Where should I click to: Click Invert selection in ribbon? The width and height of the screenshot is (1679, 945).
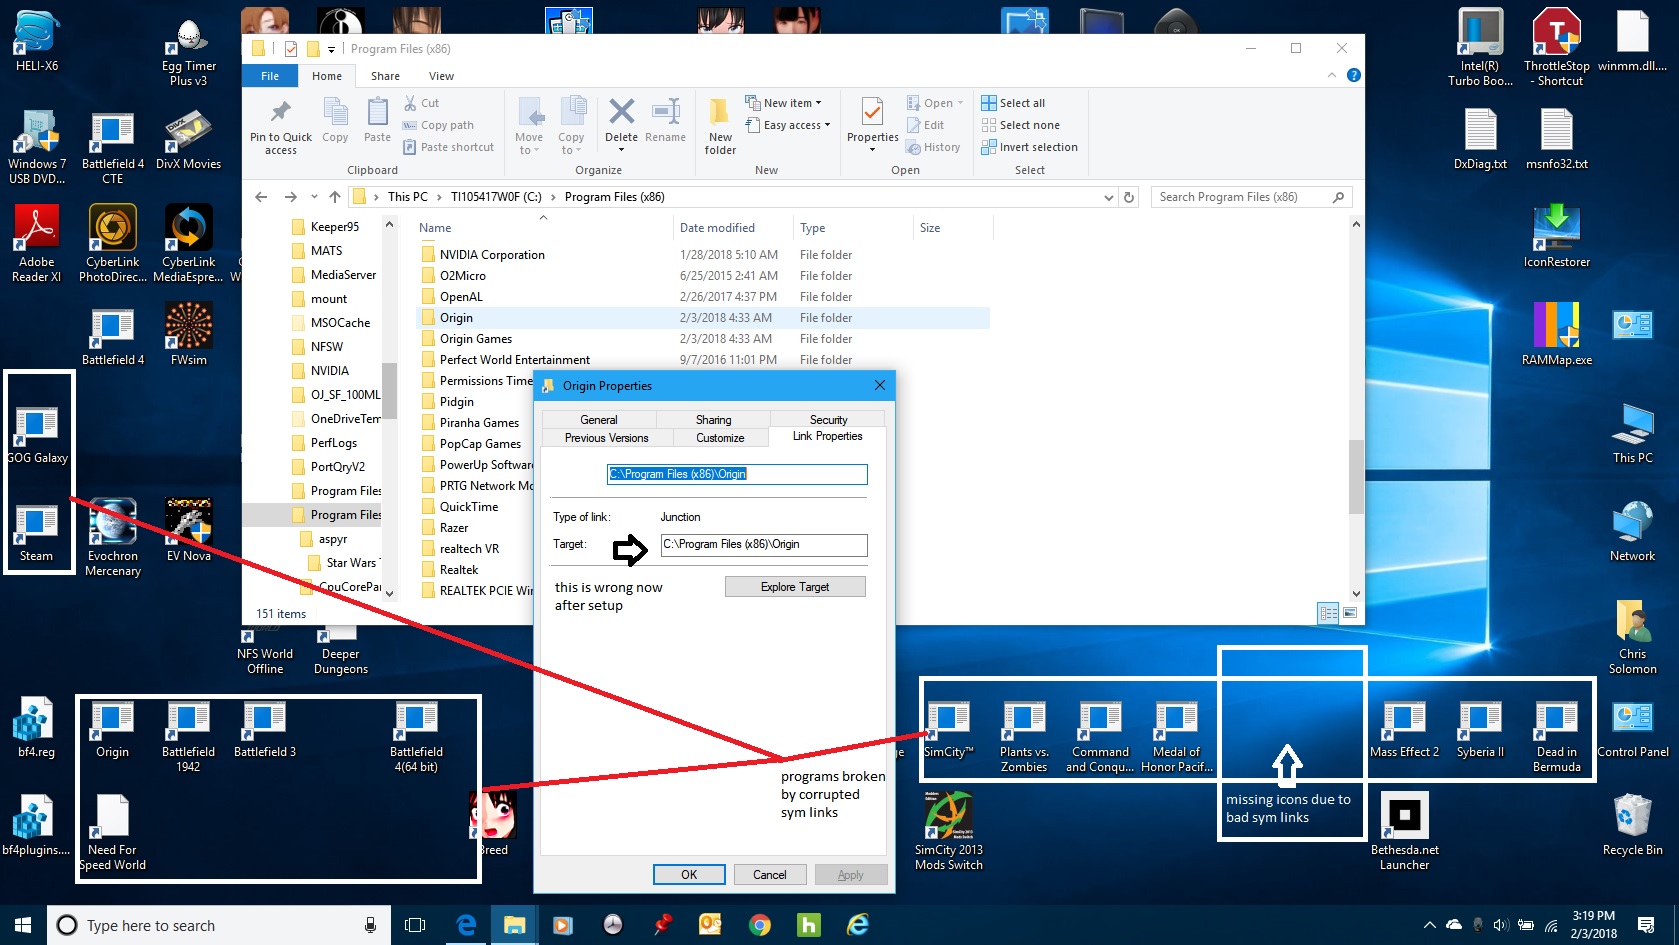point(1029,147)
